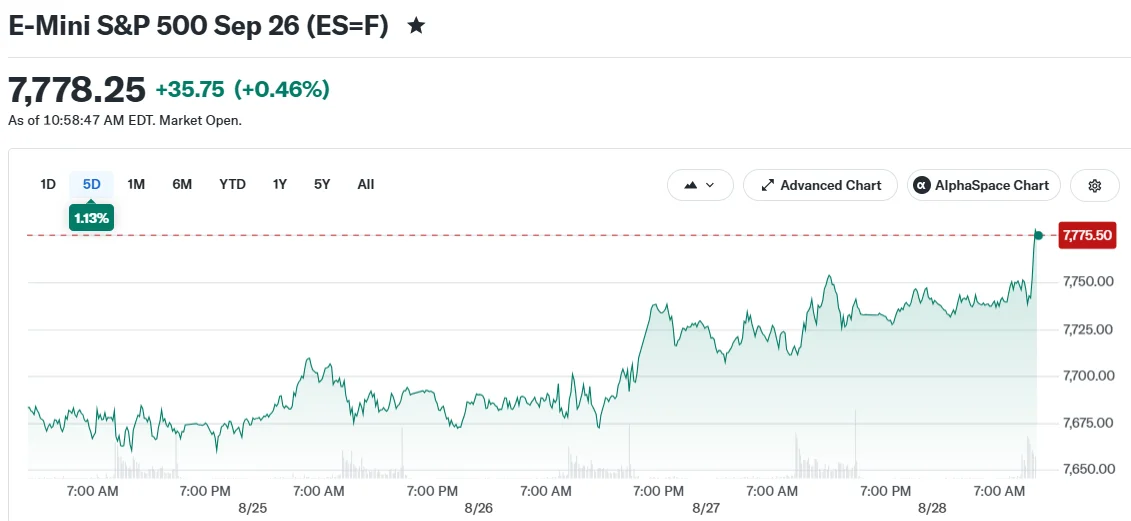This screenshot has width=1131, height=521.
Task: Select the All time range
Action: 366,184
